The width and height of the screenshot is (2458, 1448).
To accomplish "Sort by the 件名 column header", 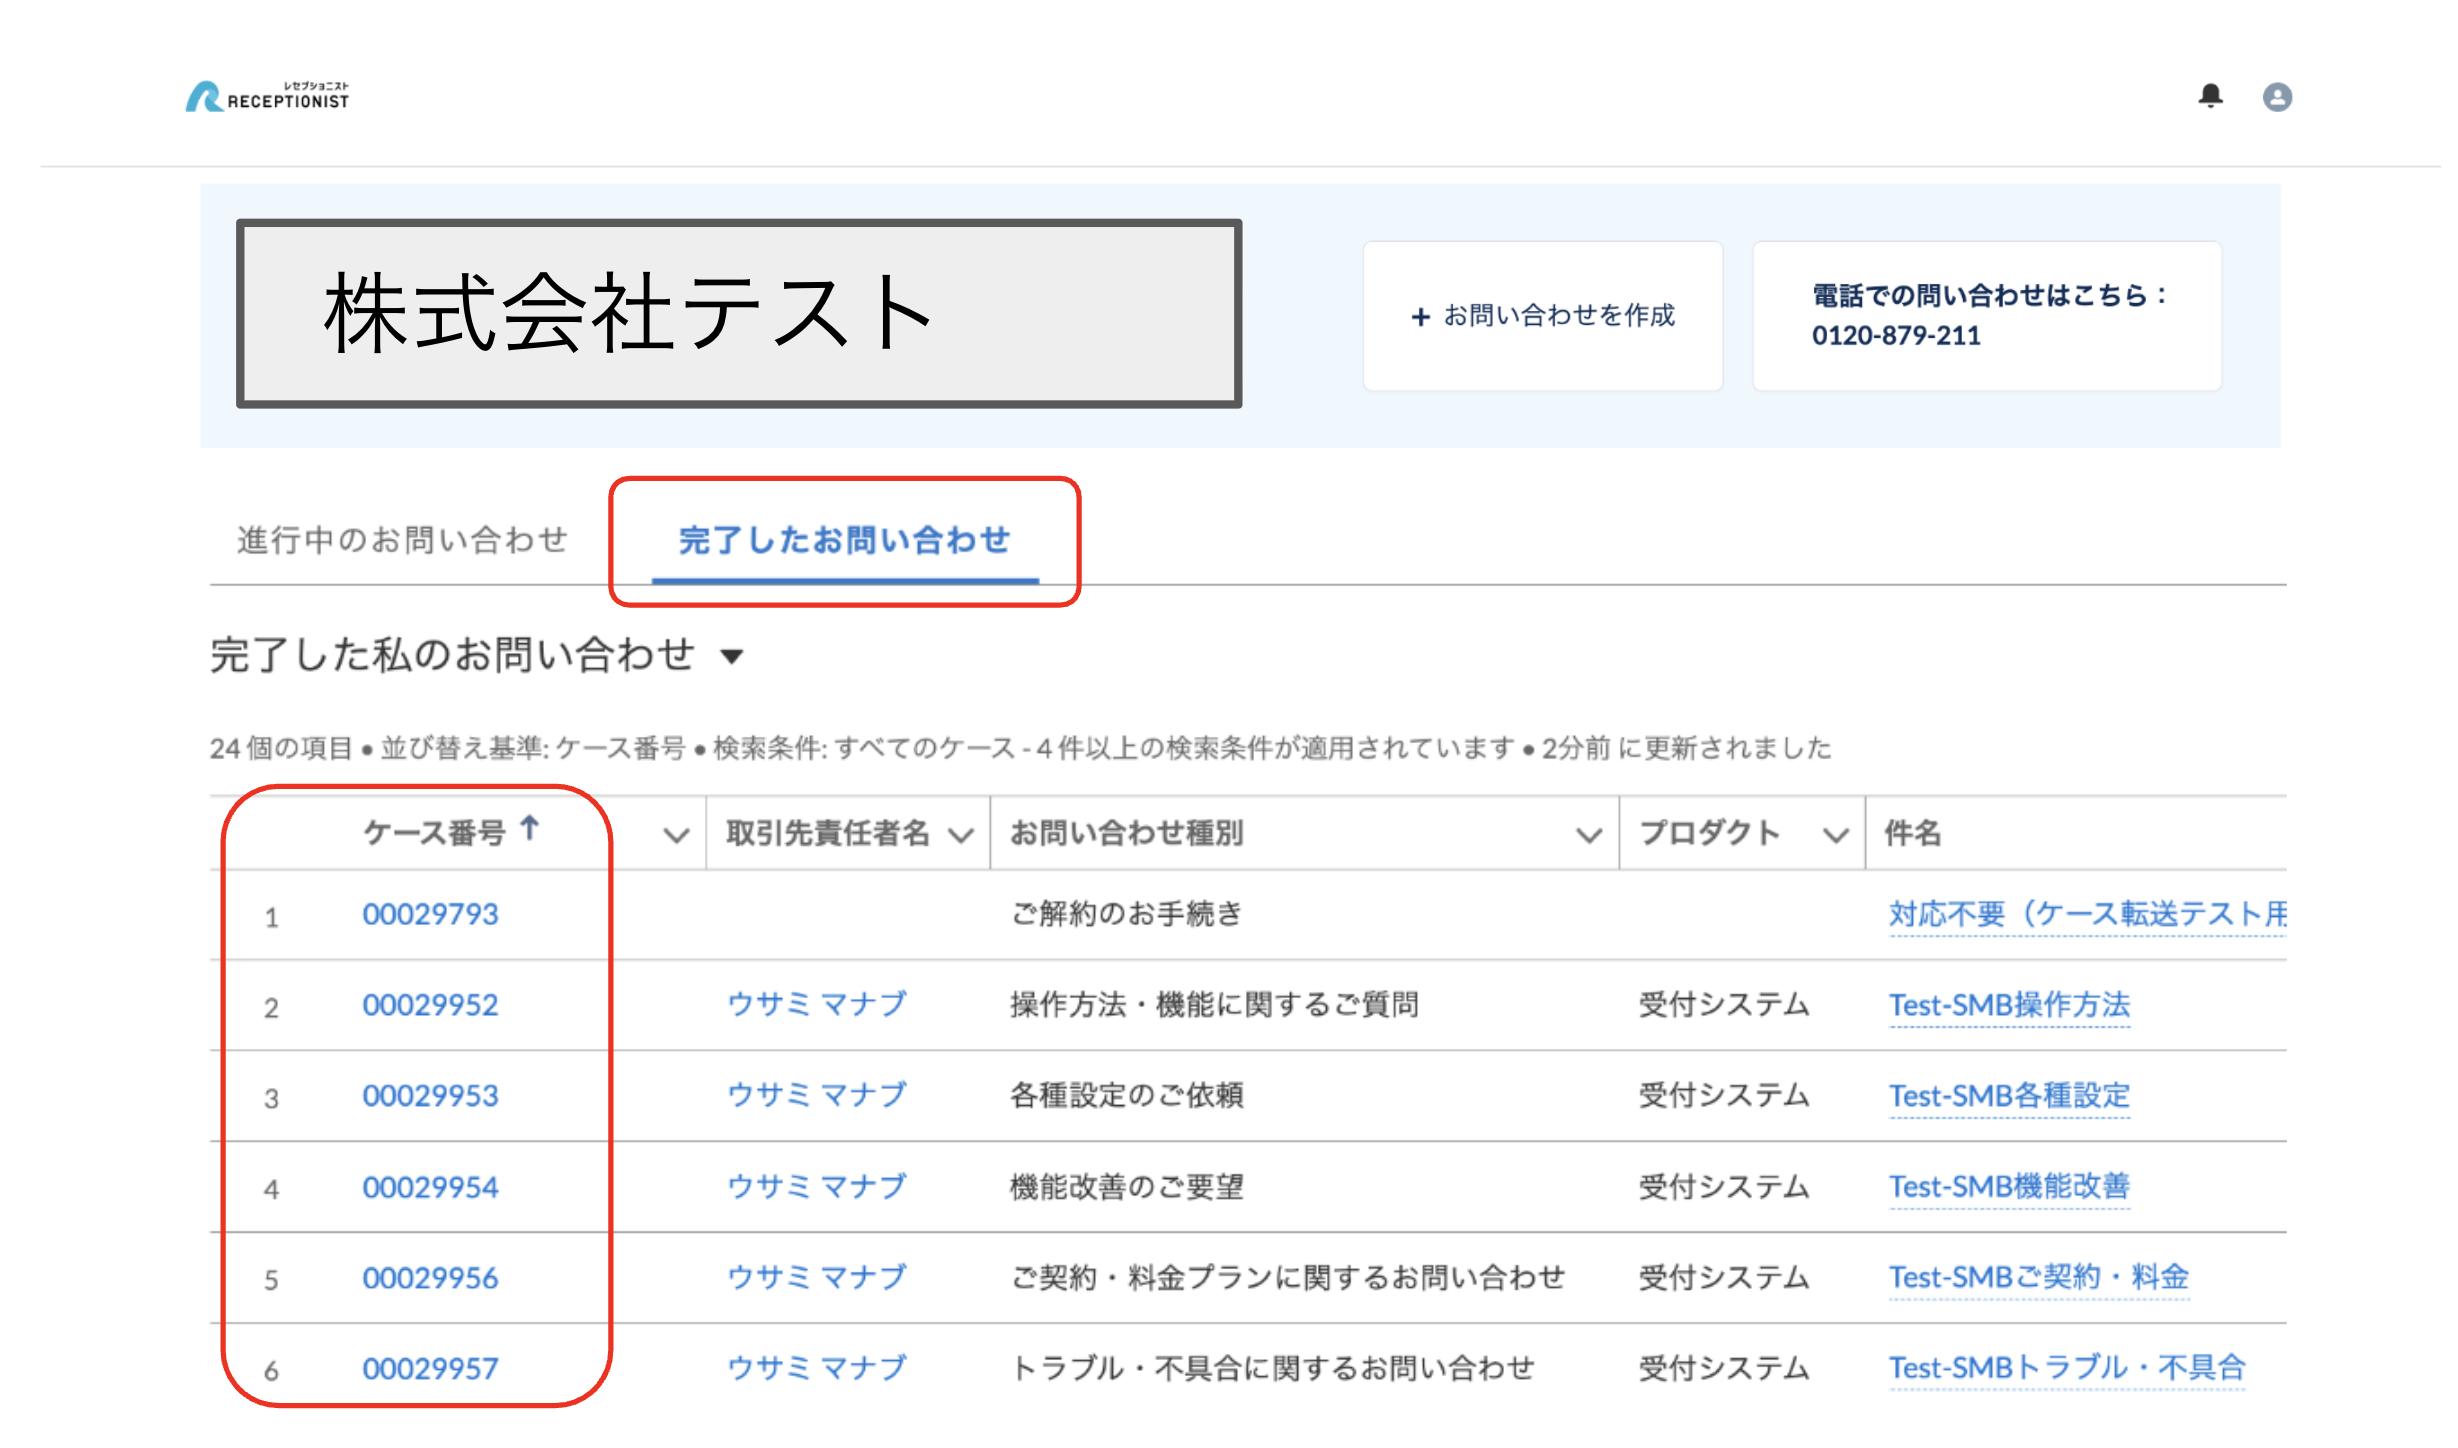I will [x=1912, y=833].
